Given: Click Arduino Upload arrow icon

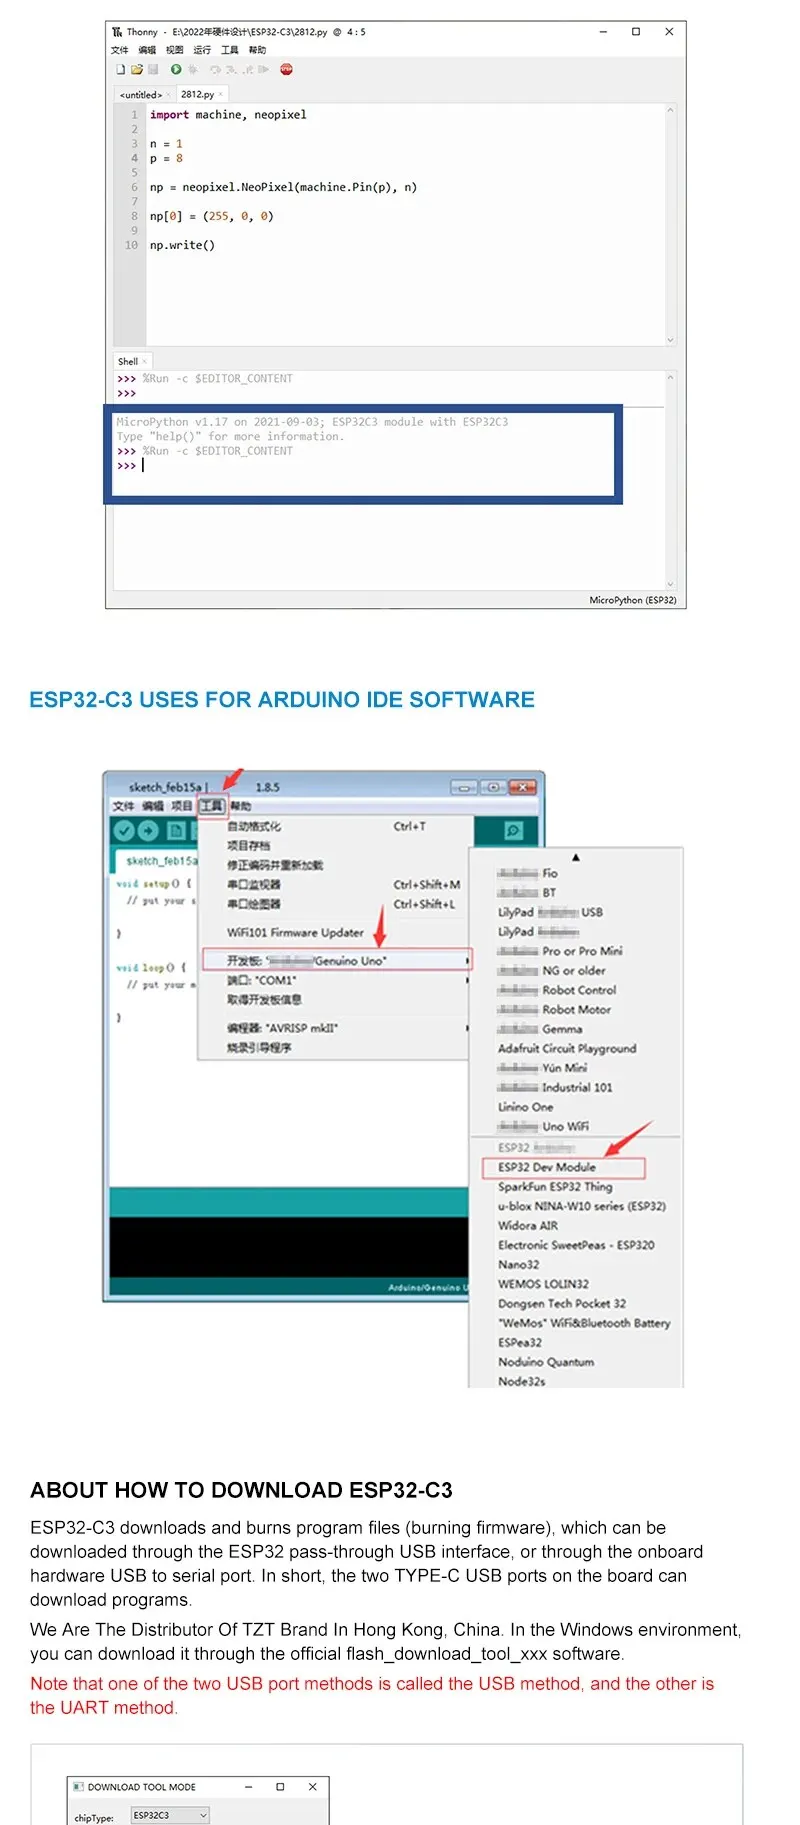Looking at the screenshot, I should tap(148, 830).
